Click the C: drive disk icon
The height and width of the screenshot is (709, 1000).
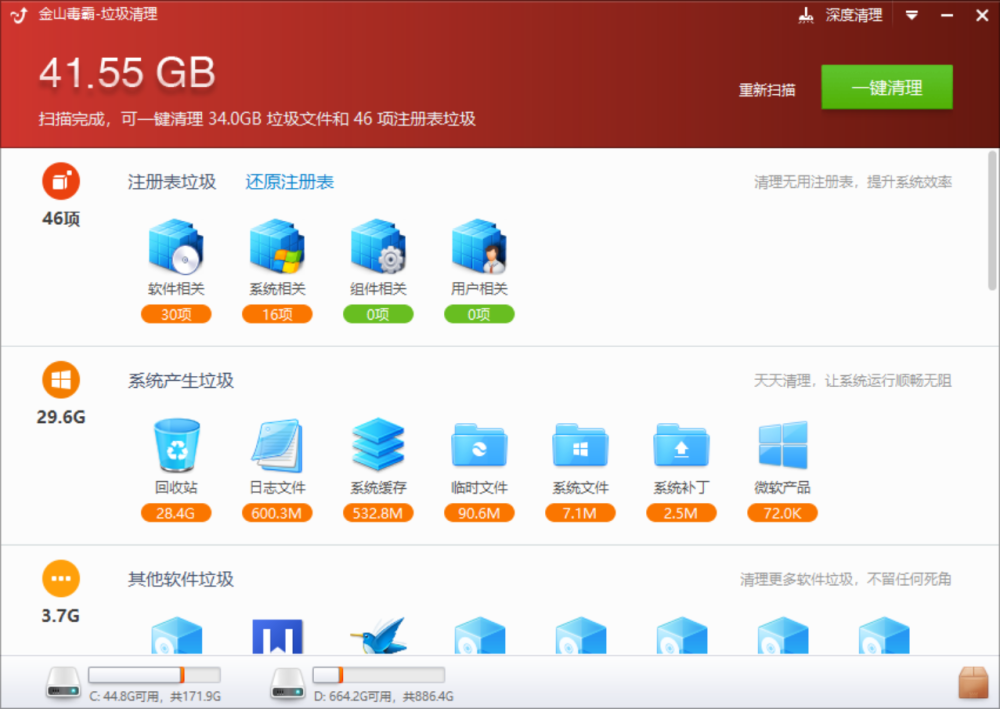click(62, 683)
